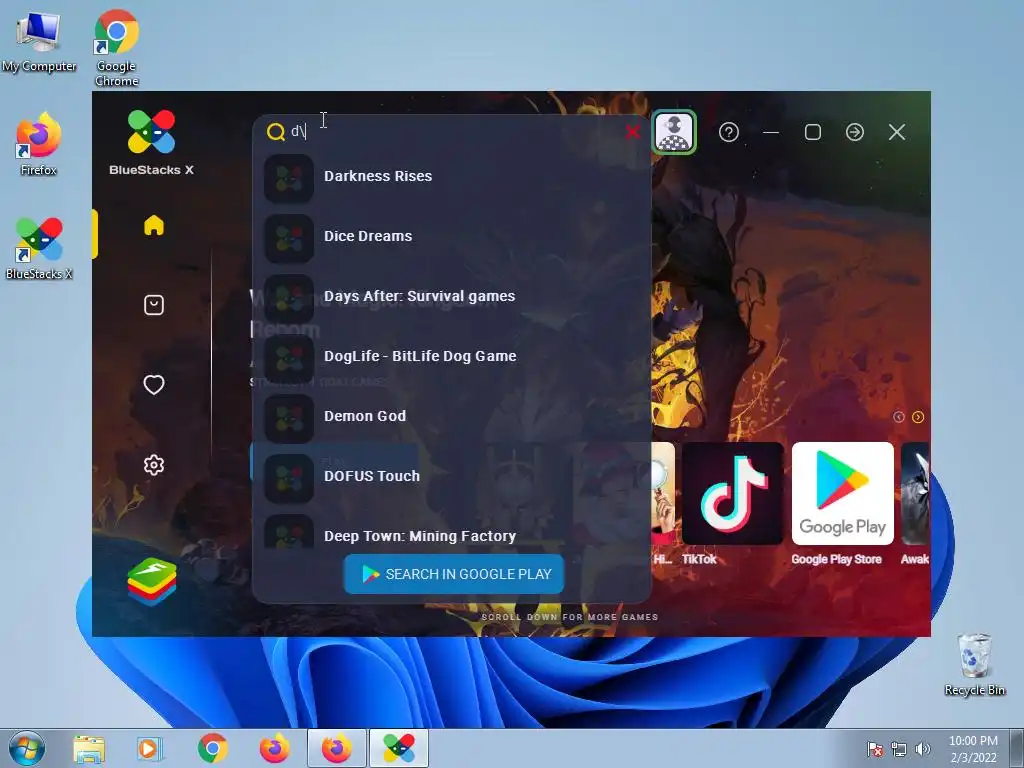This screenshot has width=1024, height=768.
Task: Launch BlueStacks App Player stack icon
Action: [152, 581]
